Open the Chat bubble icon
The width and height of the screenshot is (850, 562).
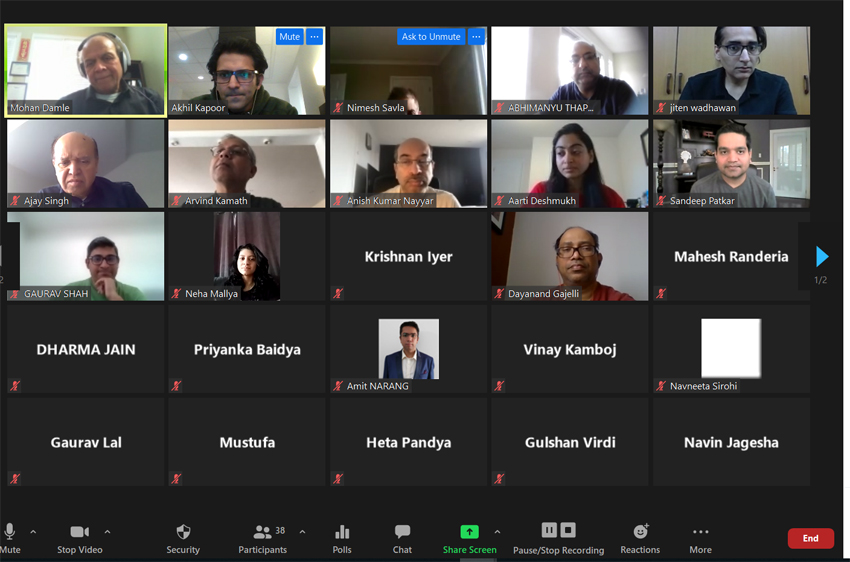pos(402,532)
